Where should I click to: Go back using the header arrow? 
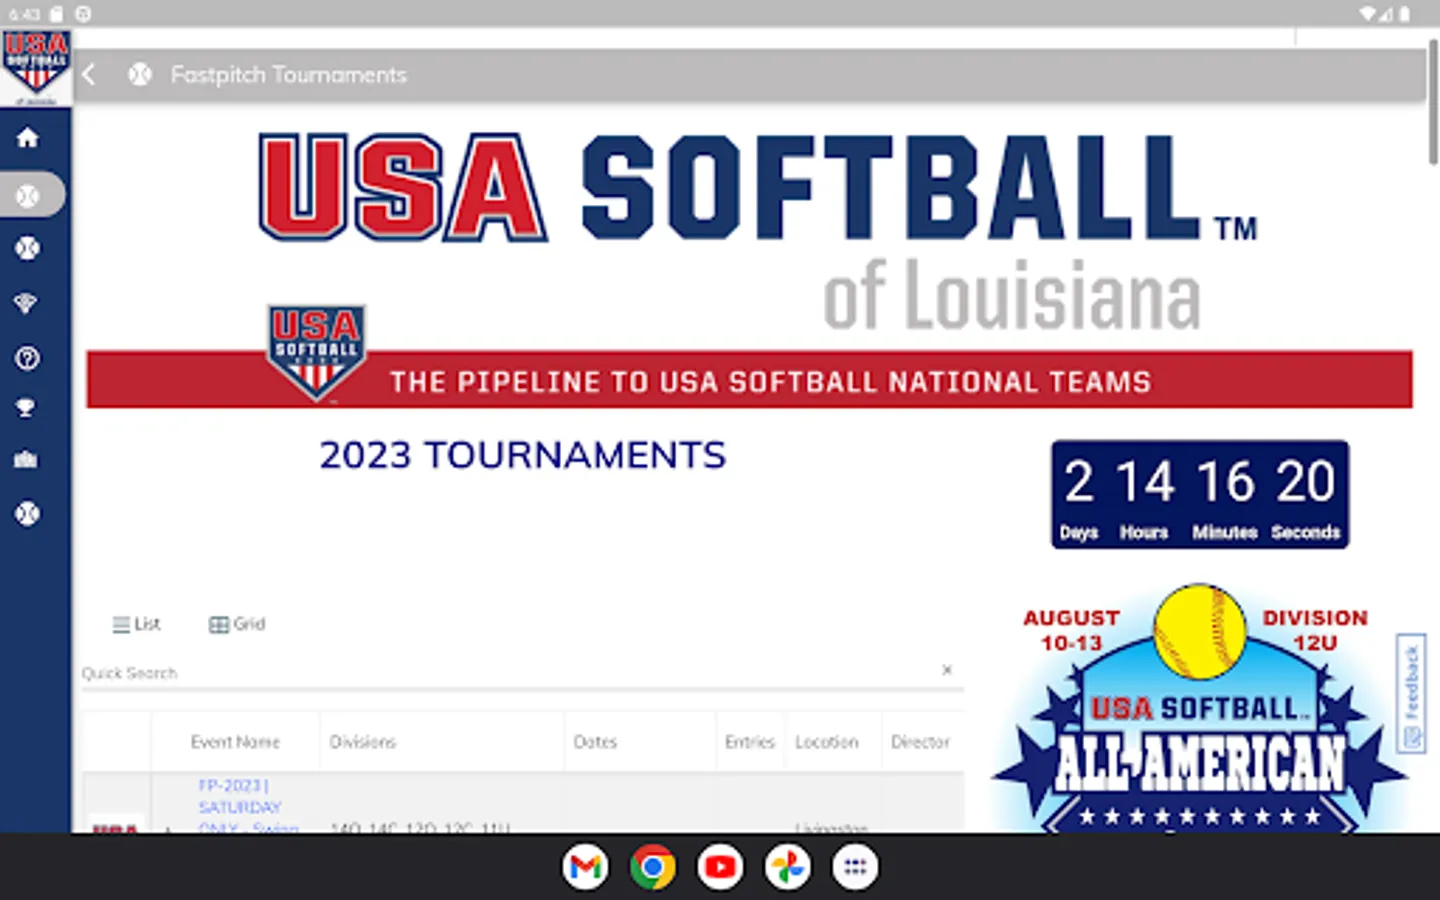tap(89, 75)
